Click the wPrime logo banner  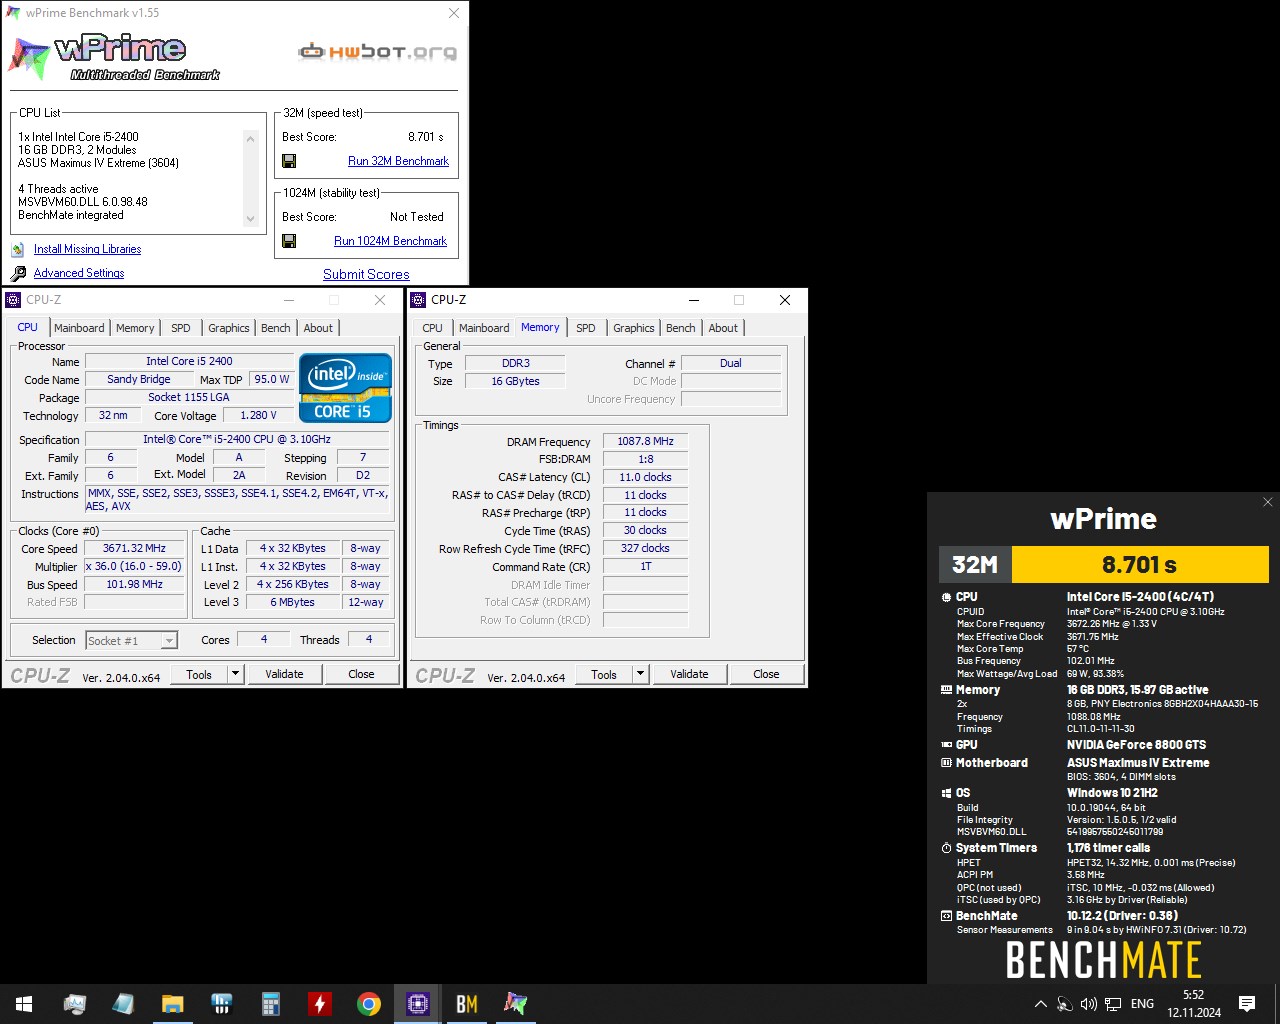(x=115, y=56)
